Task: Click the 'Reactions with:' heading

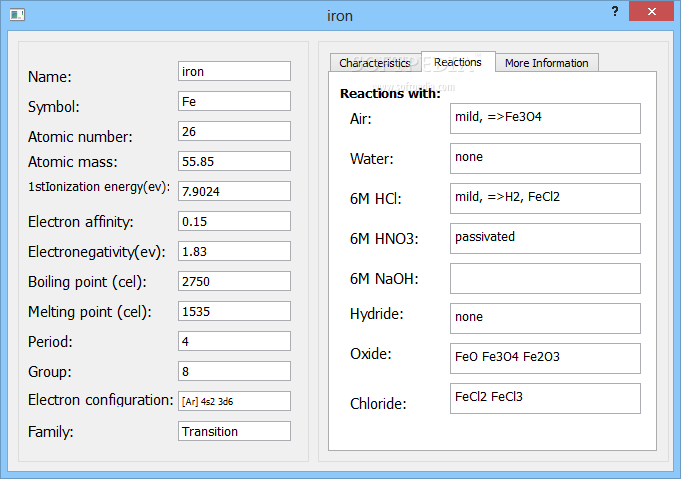Action: click(x=390, y=93)
